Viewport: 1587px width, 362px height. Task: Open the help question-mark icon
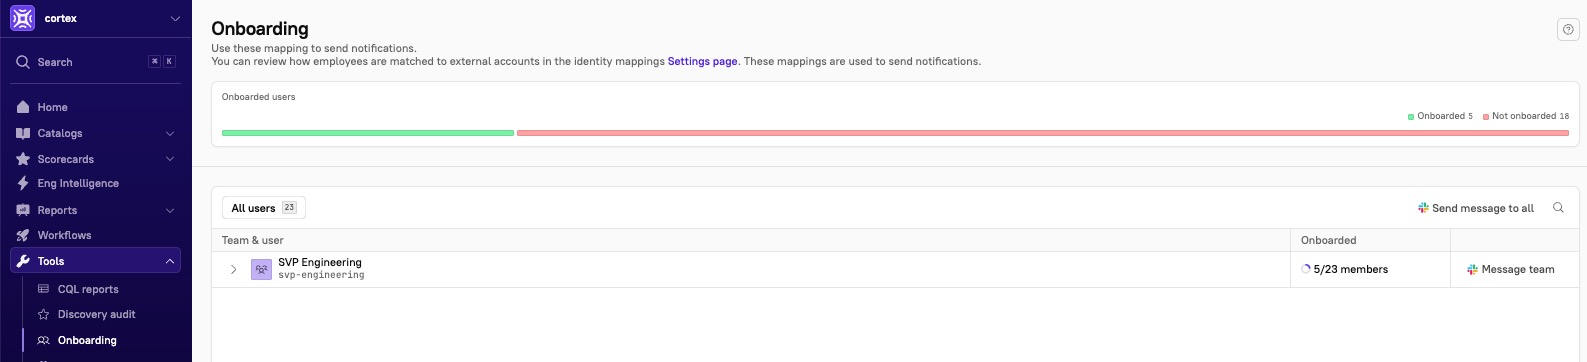pyautogui.click(x=1568, y=30)
